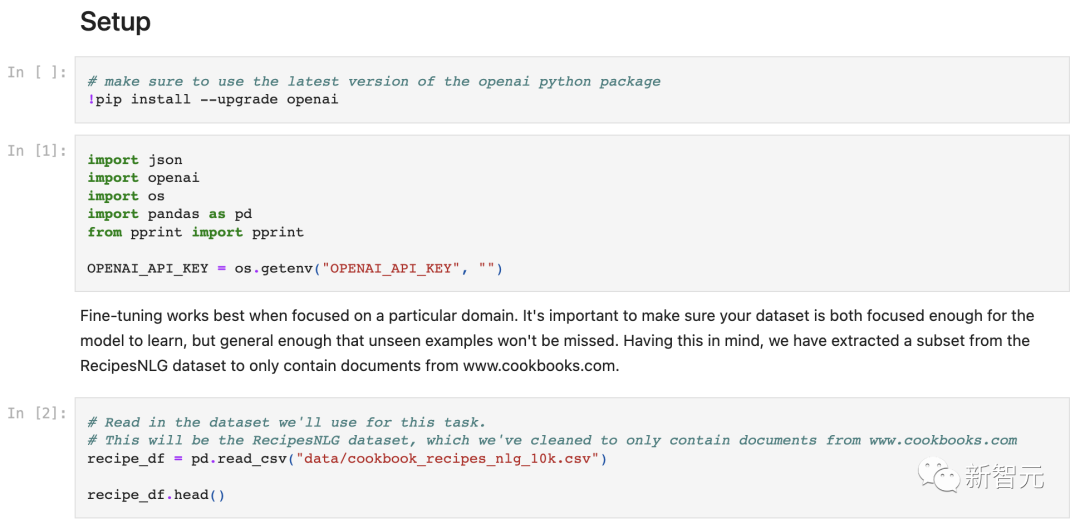Click the recipe_df.head() code line
This screenshot has height=524, width=1080.
(x=156, y=495)
